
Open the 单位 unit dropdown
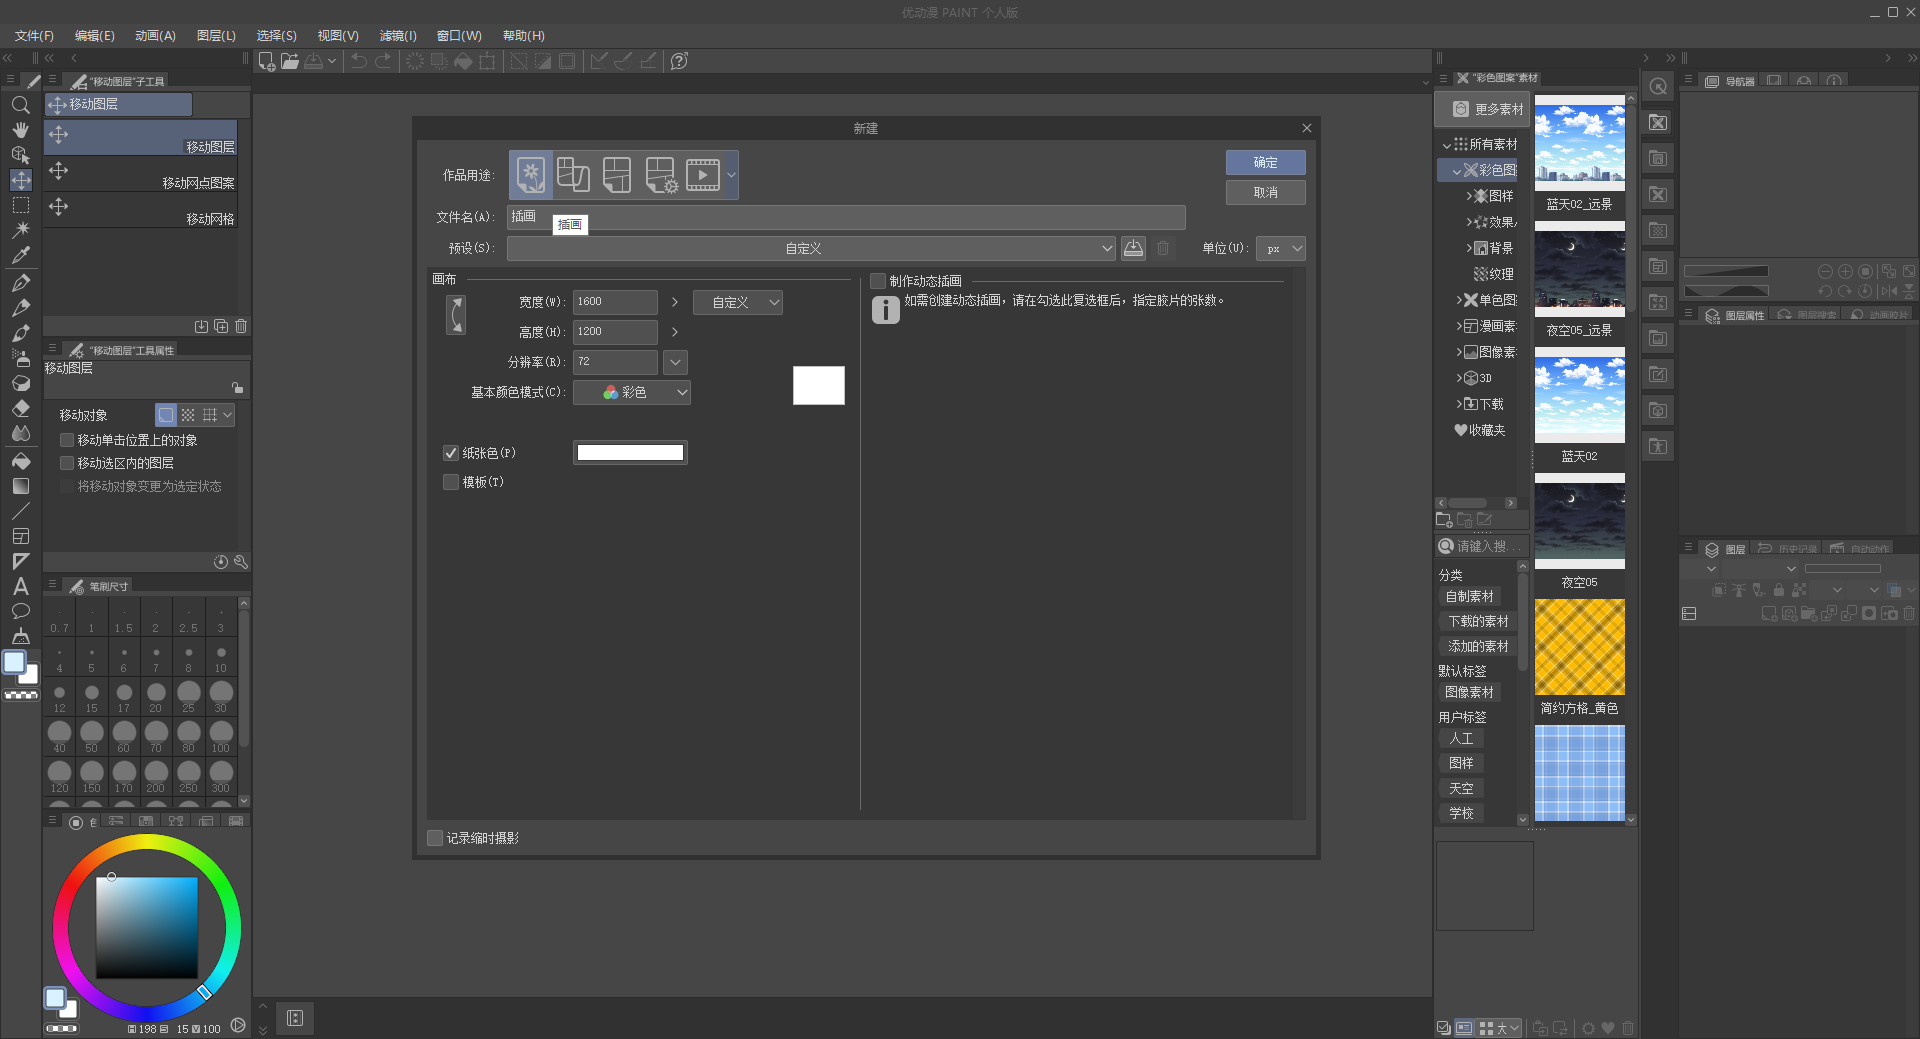click(x=1281, y=249)
